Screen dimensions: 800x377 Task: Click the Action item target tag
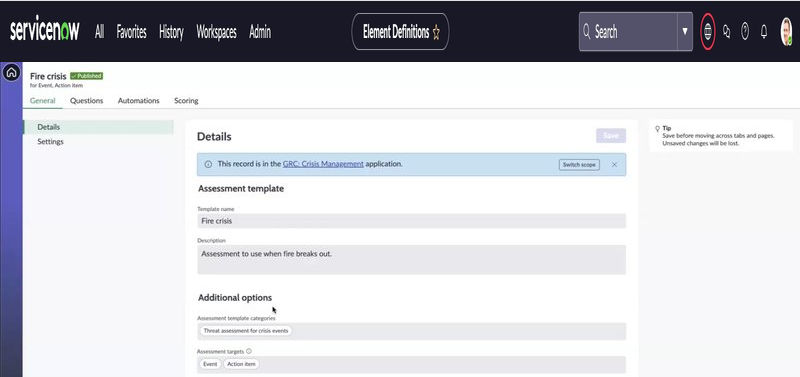click(241, 364)
